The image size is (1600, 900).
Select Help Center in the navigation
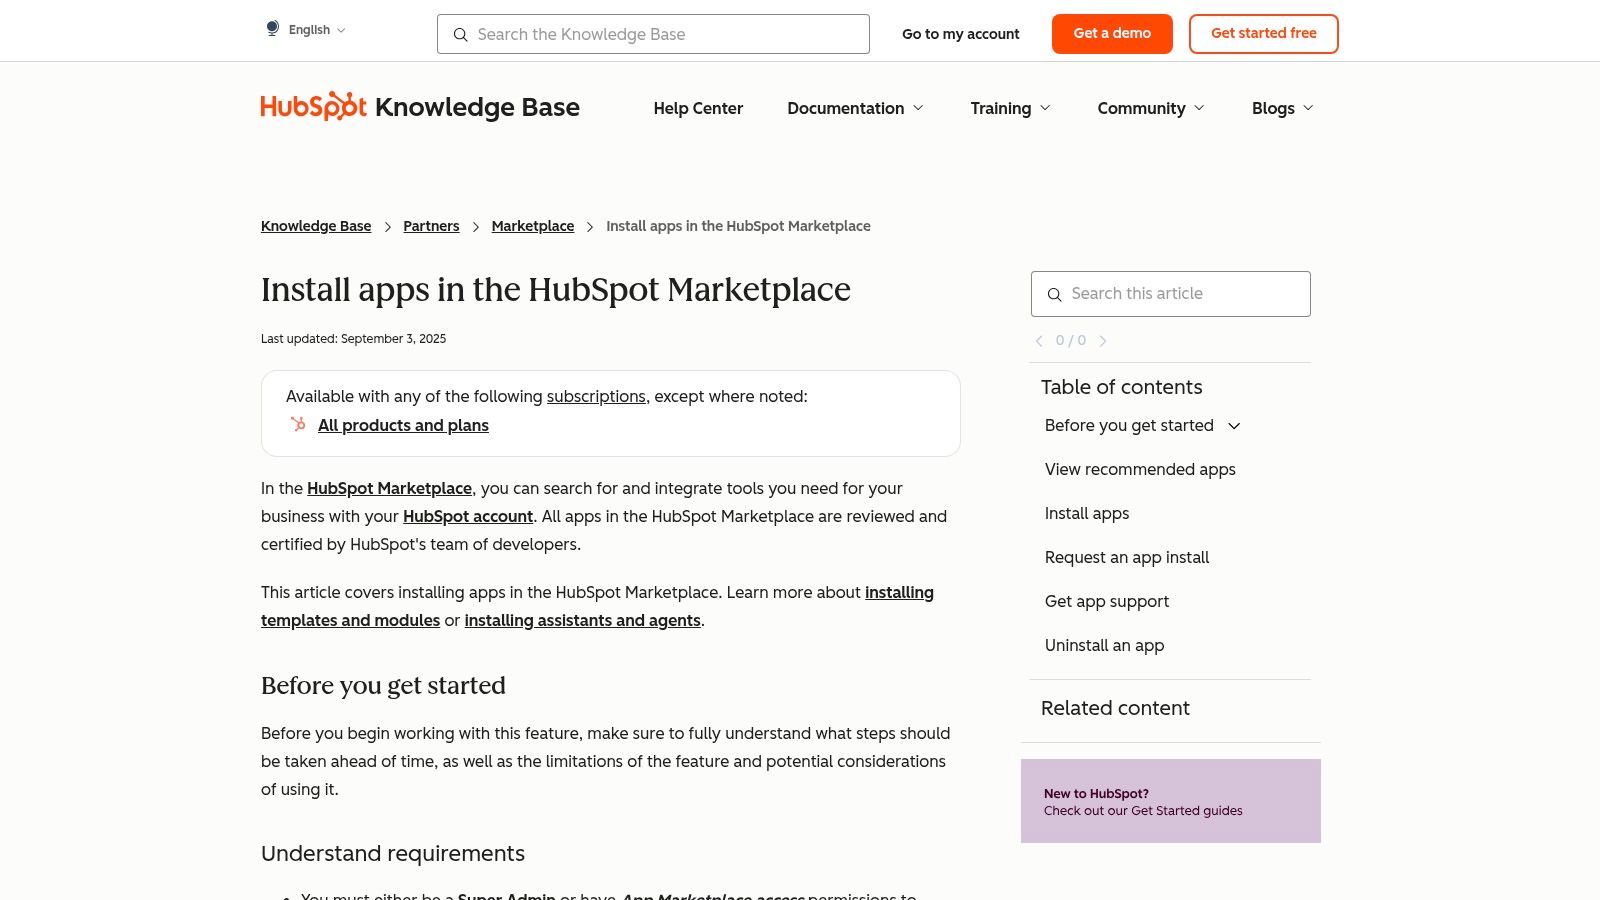tap(698, 108)
